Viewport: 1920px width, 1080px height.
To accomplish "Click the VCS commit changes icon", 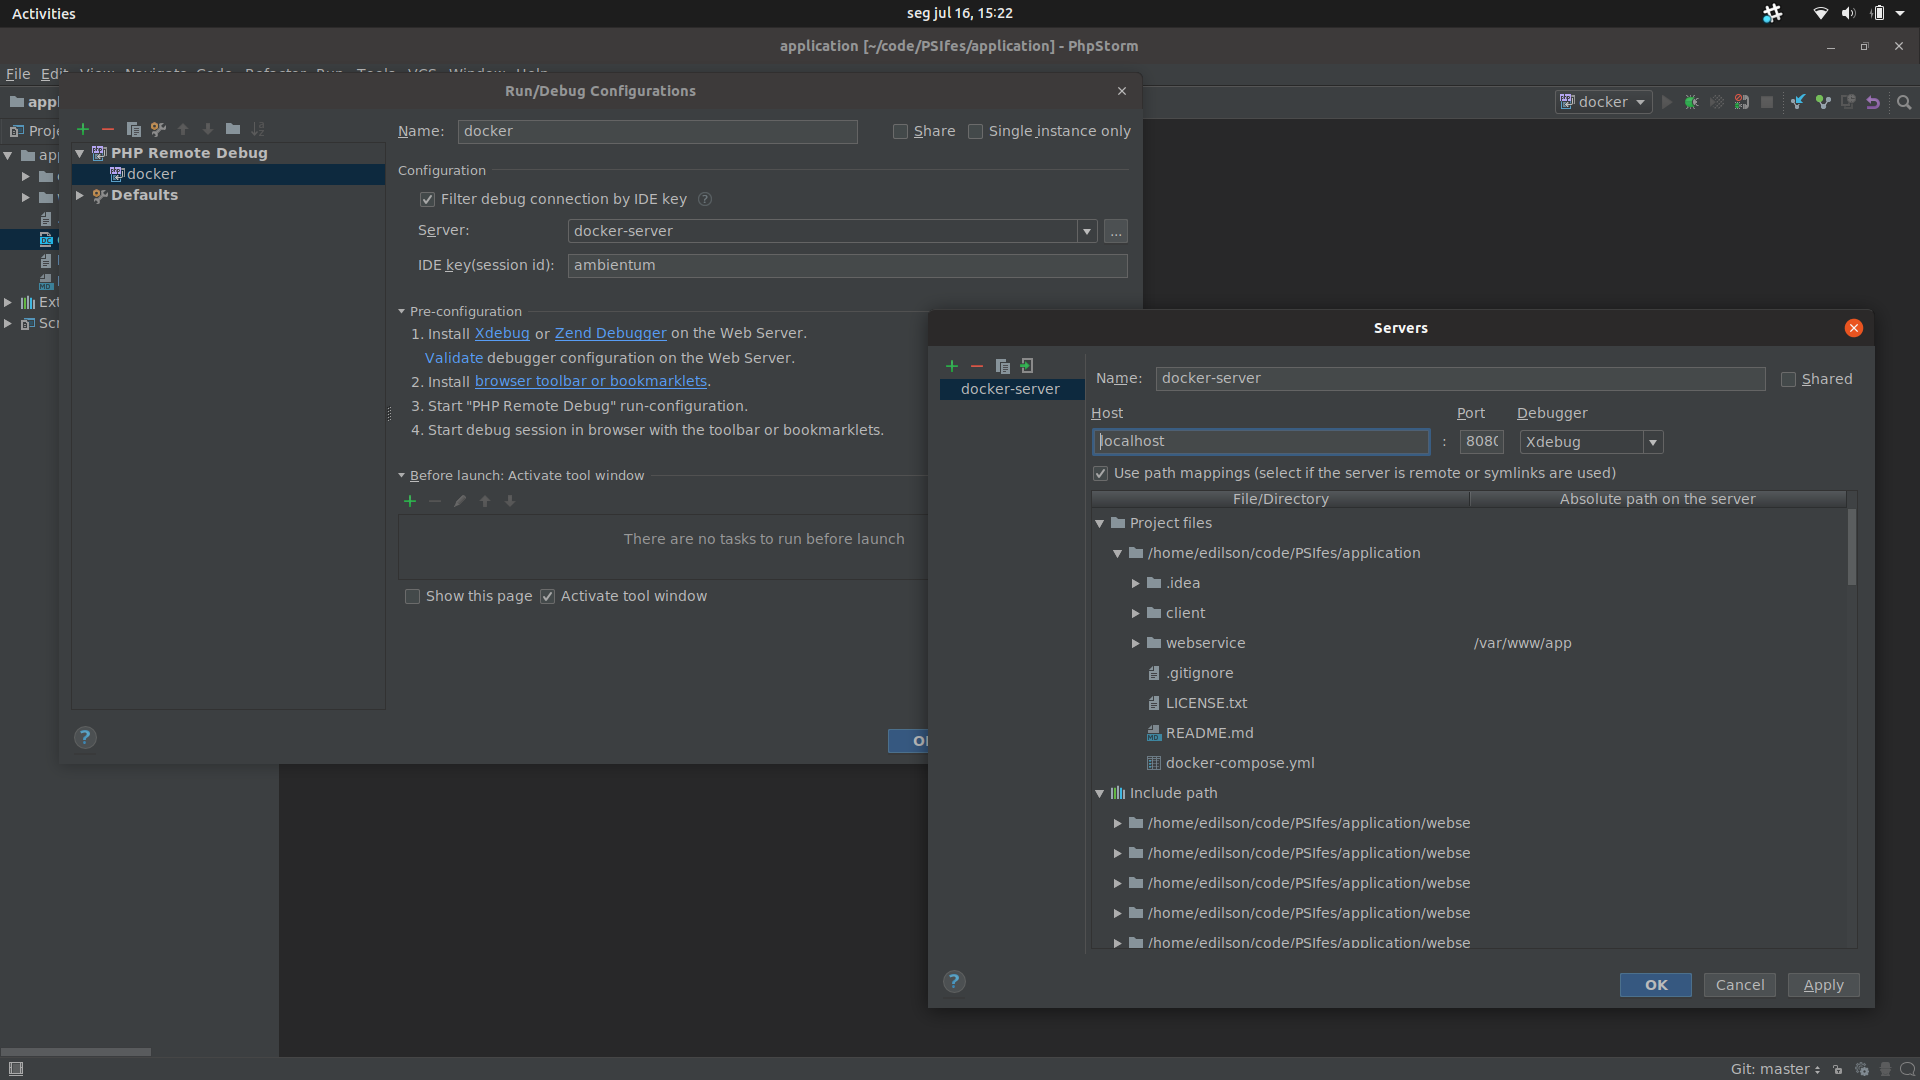I will (1823, 102).
